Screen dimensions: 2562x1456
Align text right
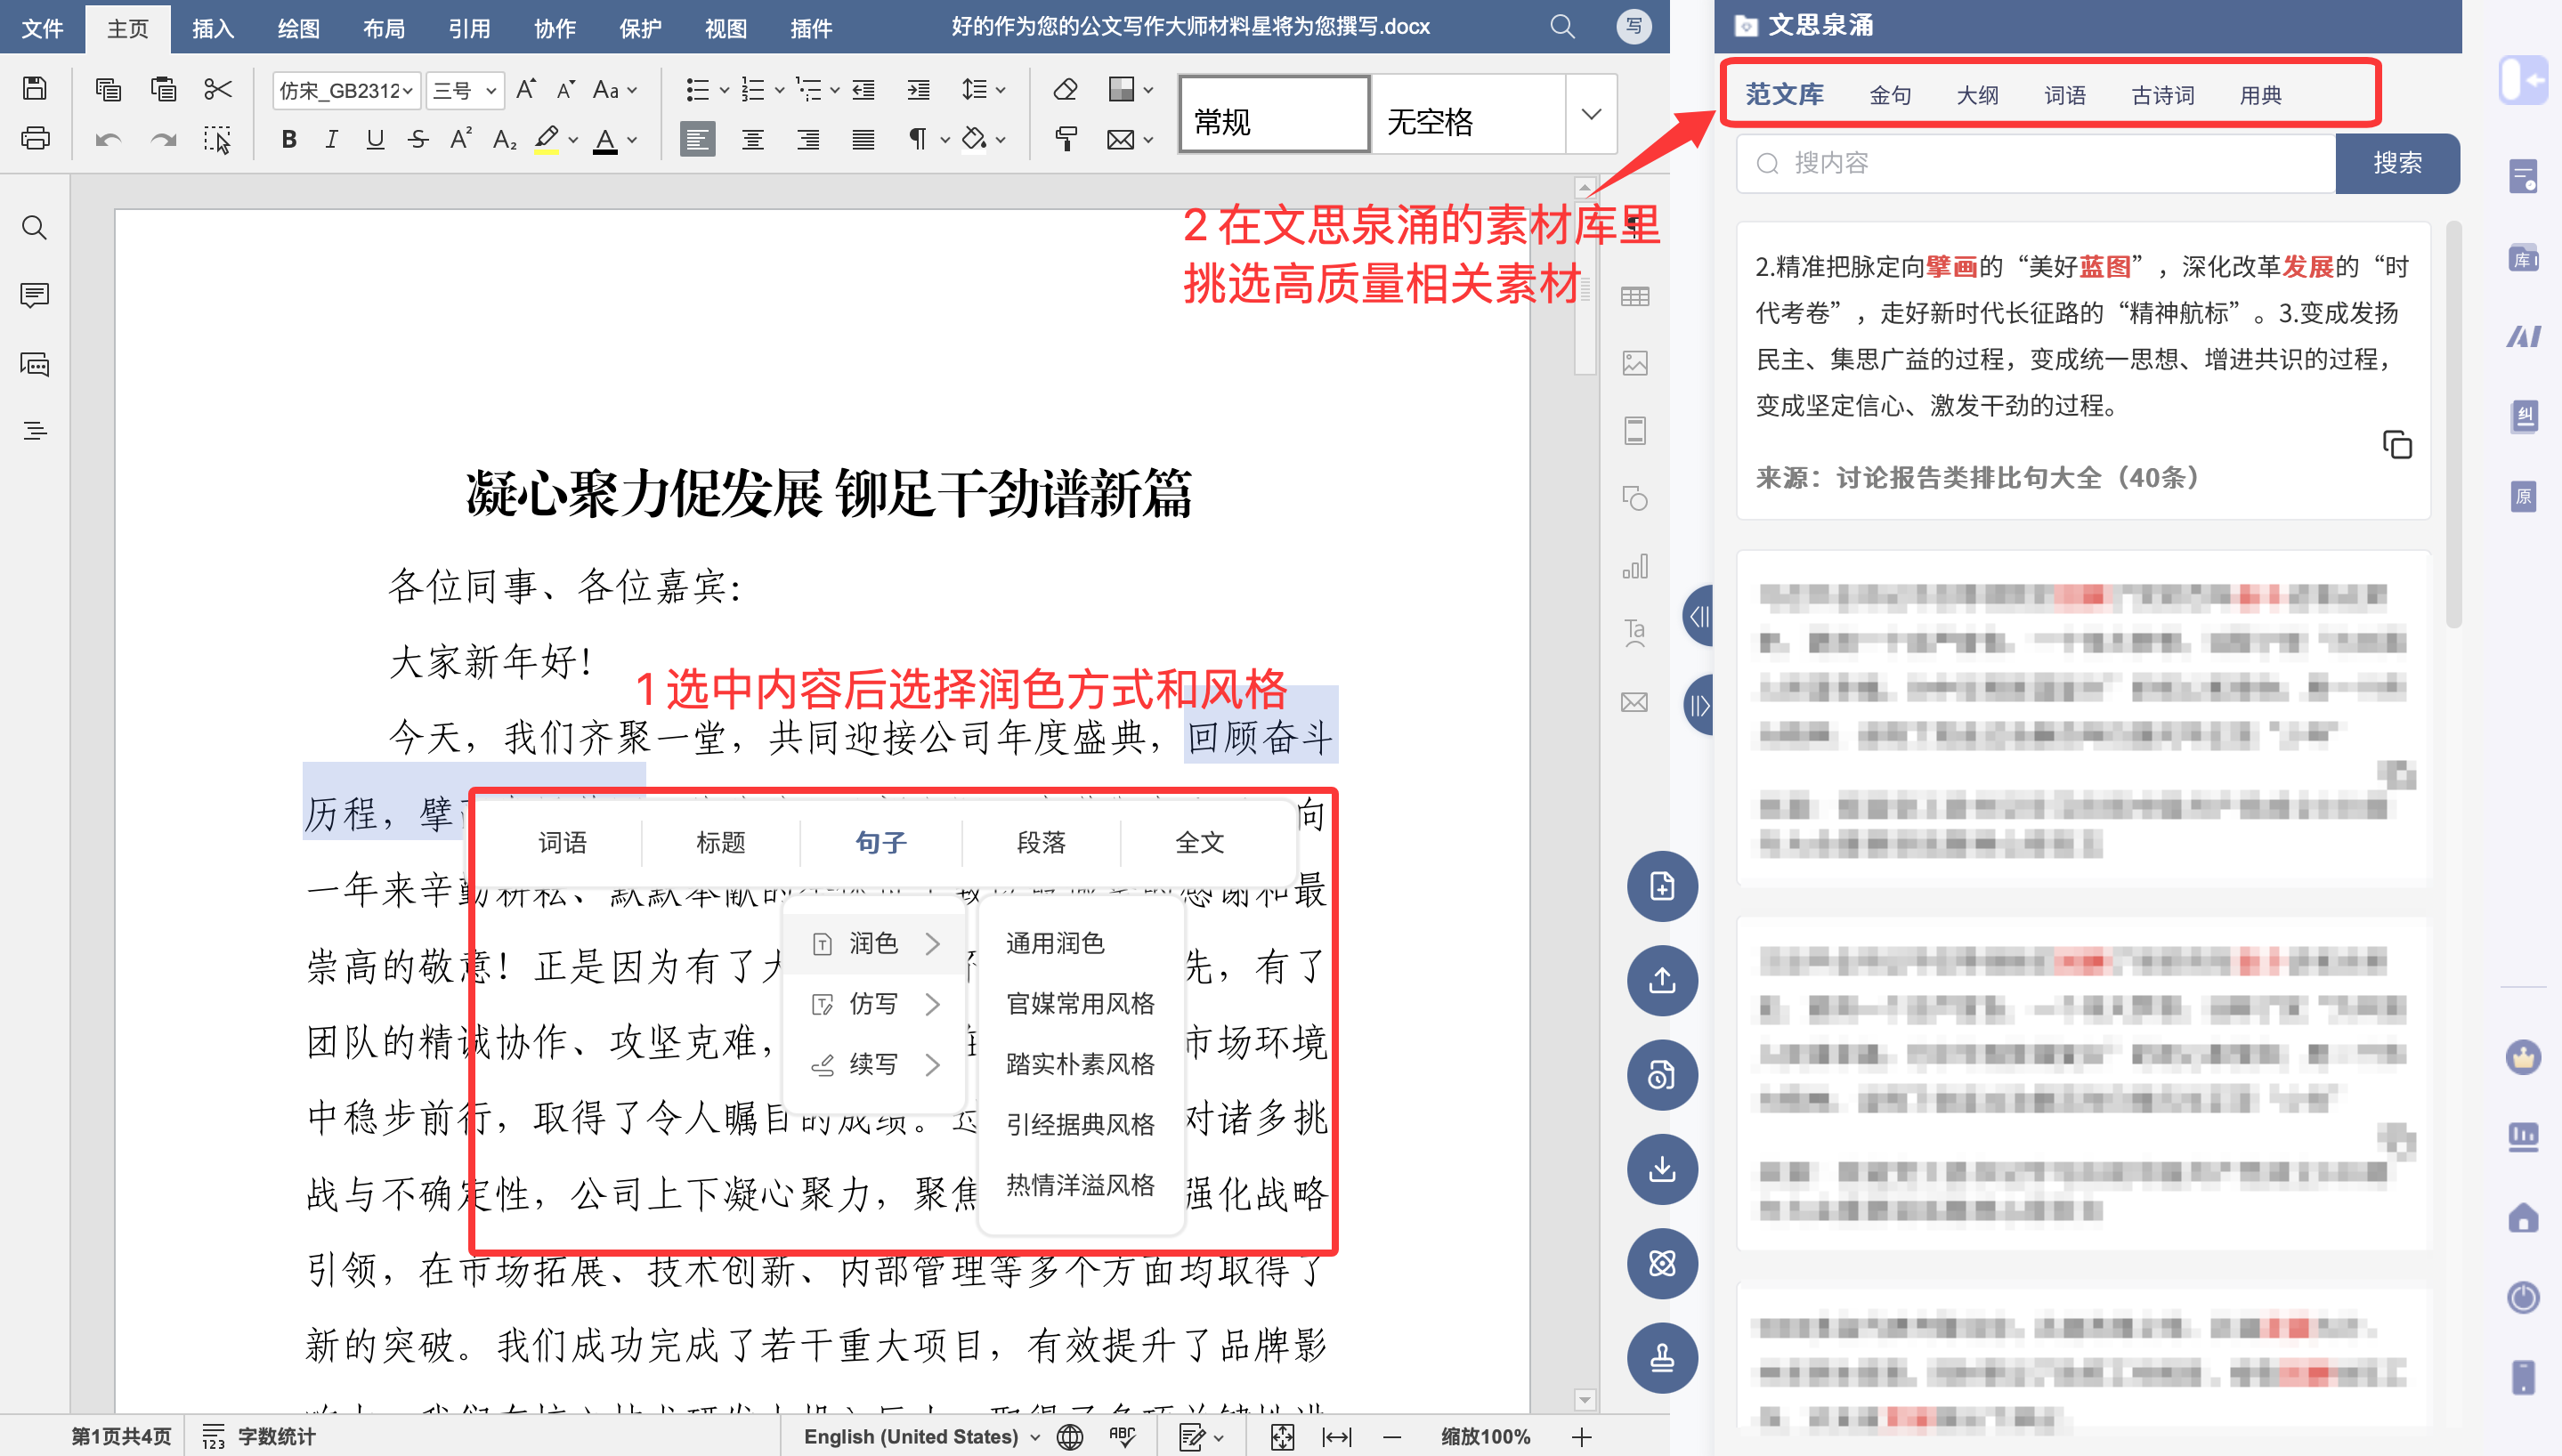[808, 139]
